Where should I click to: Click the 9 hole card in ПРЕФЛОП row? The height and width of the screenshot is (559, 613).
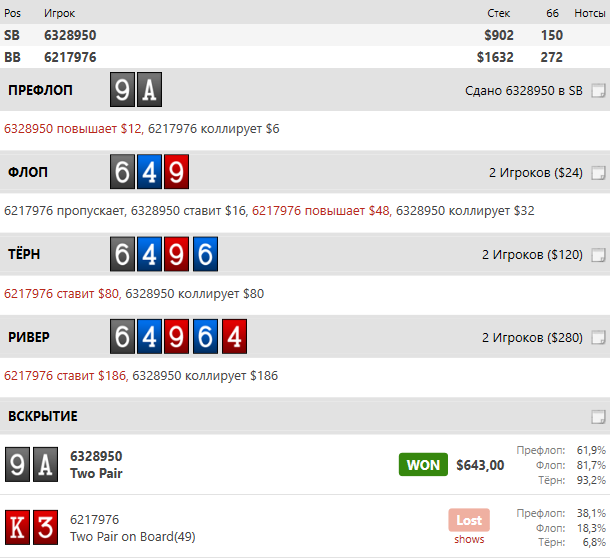tap(122, 90)
